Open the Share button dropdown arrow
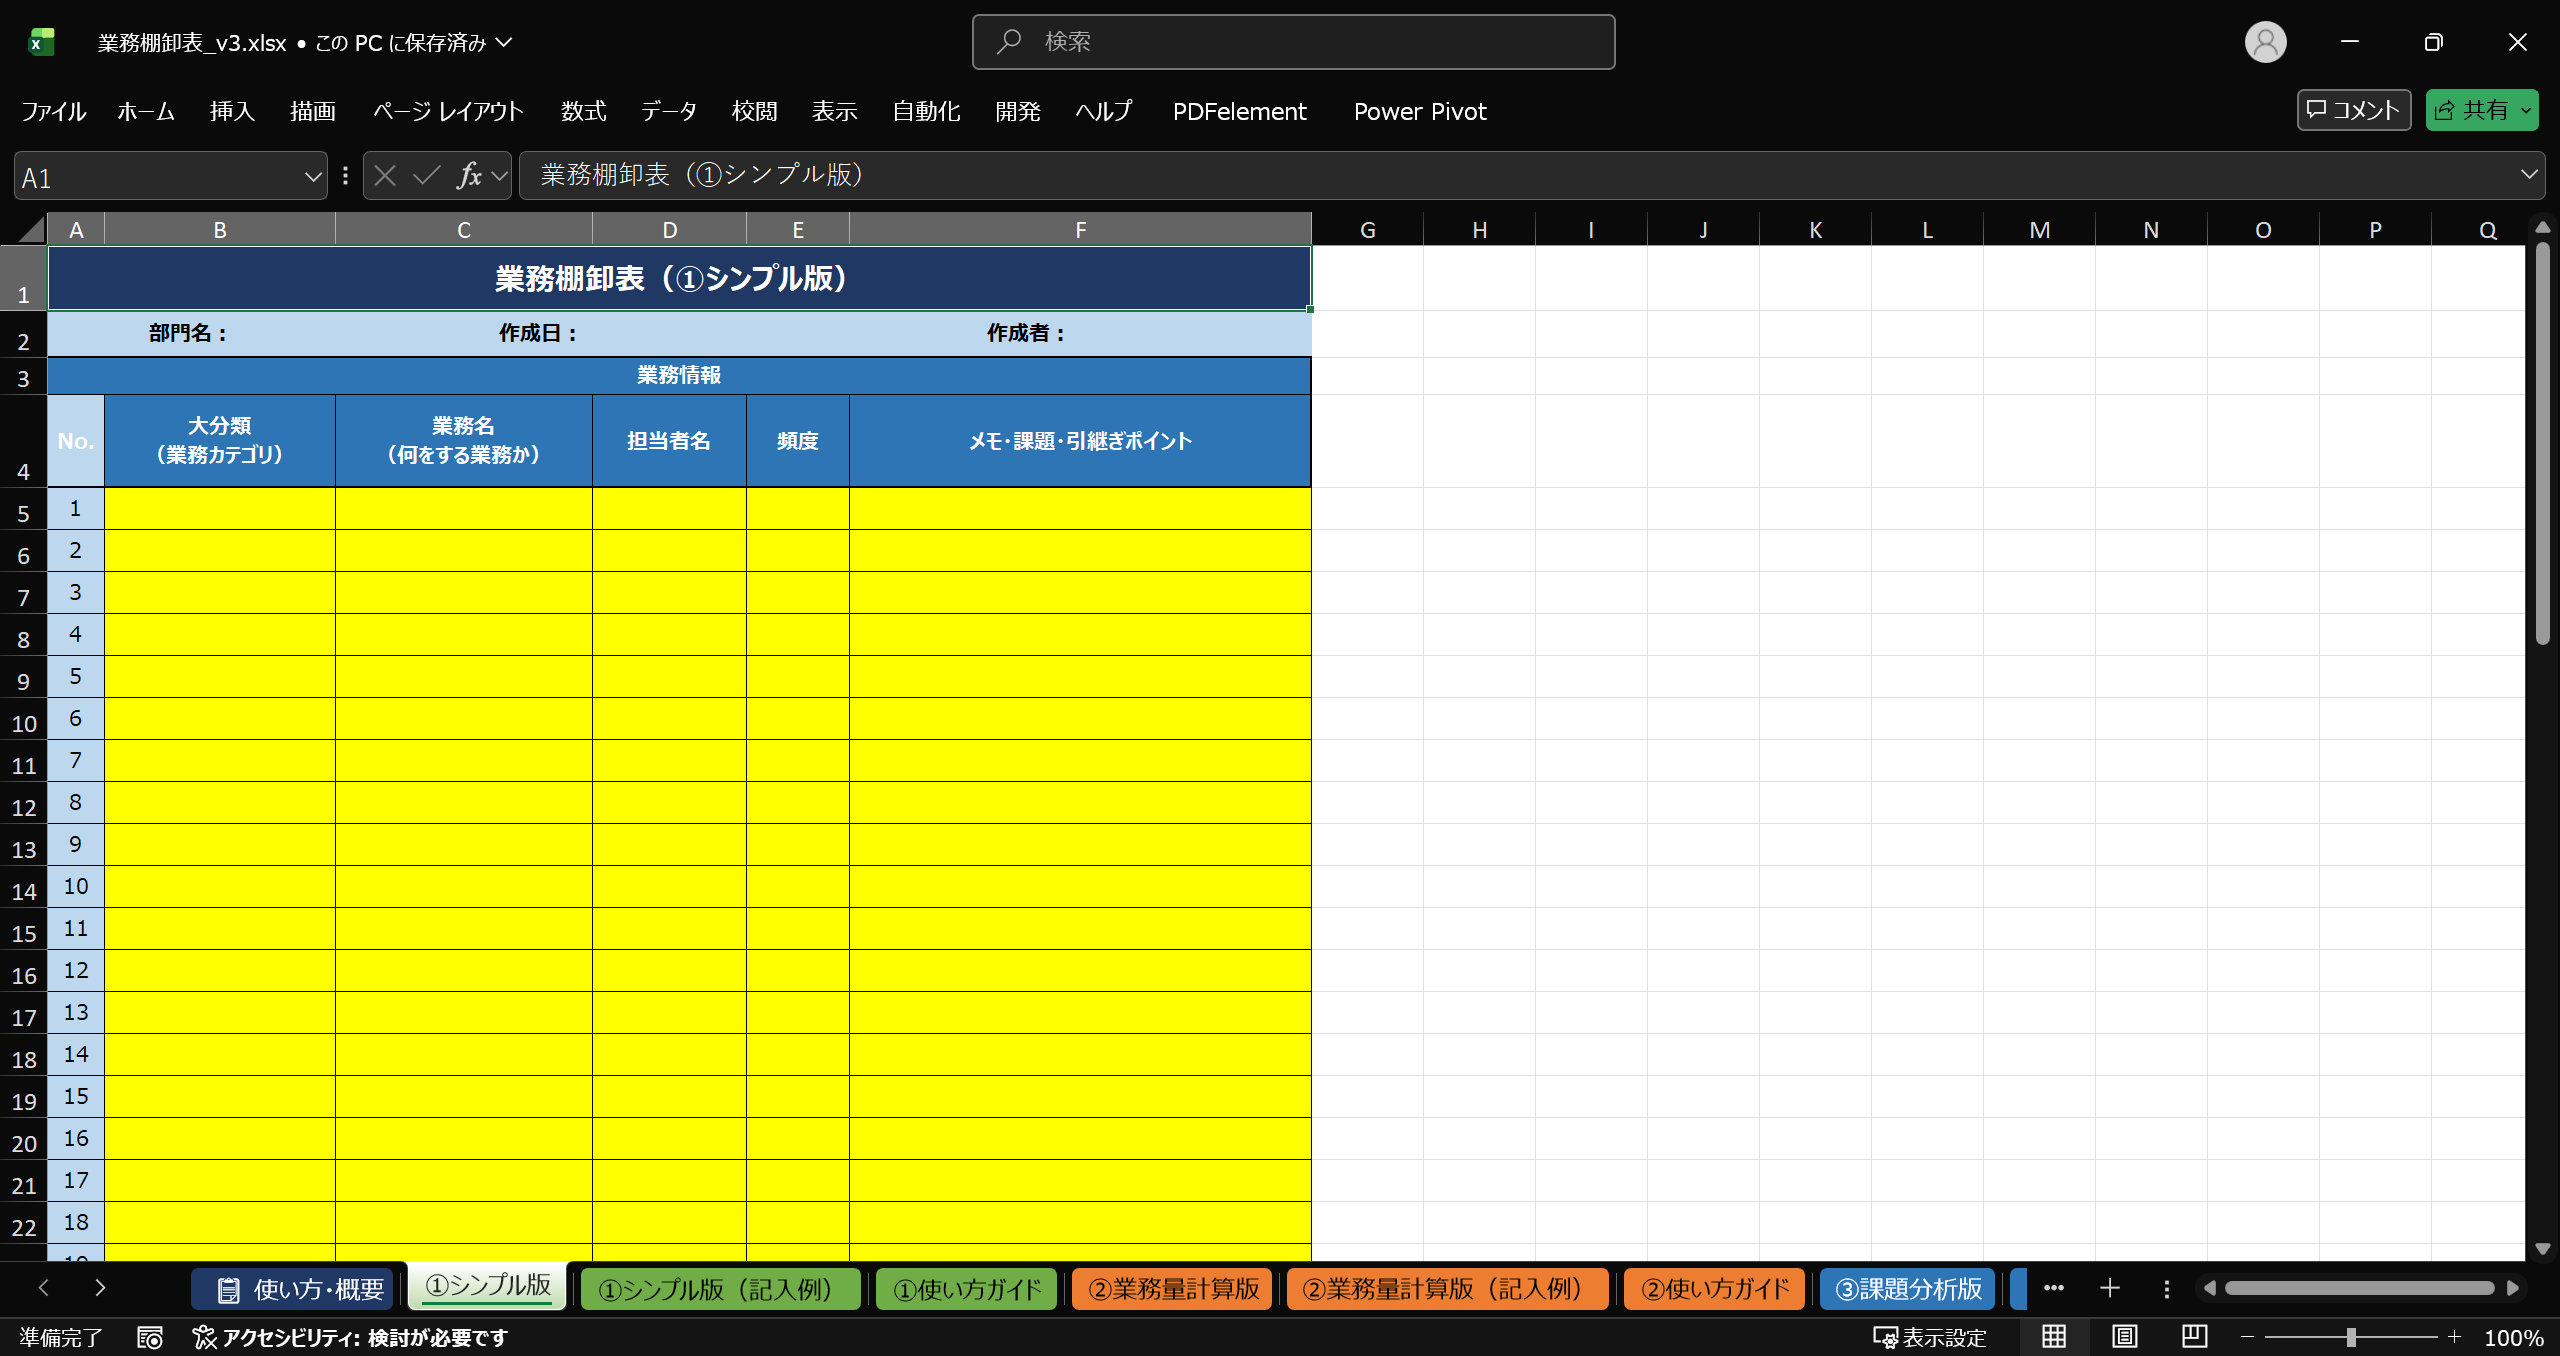This screenshot has width=2560, height=1356. pyautogui.click(x=2527, y=111)
